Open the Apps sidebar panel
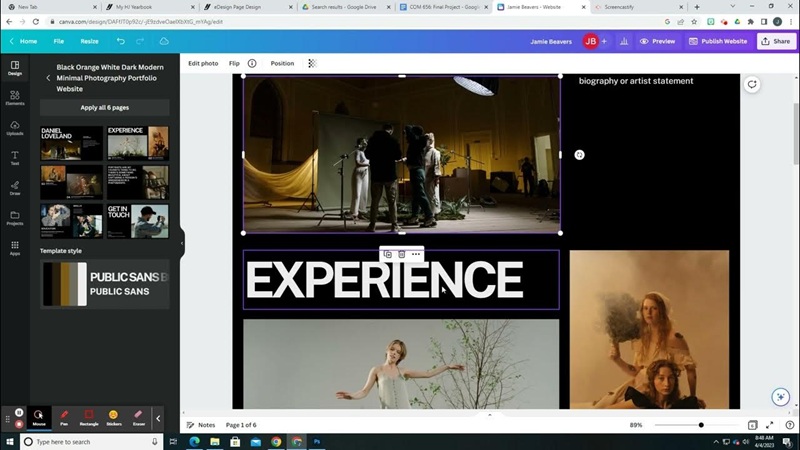The height and width of the screenshot is (450, 800). 15,248
